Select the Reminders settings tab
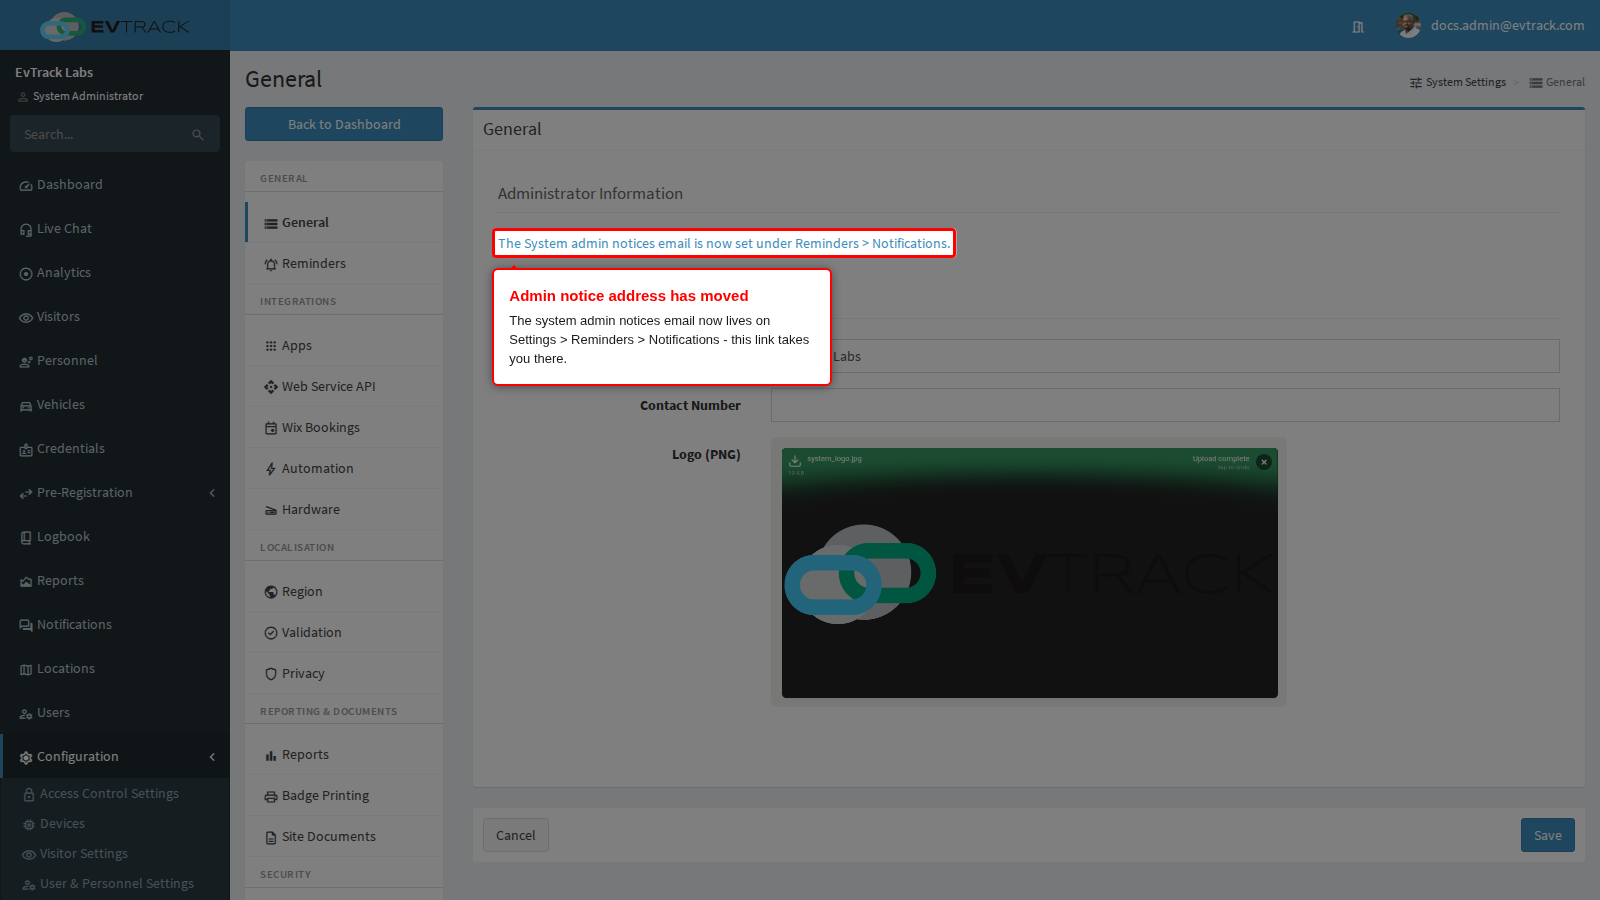The width and height of the screenshot is (1600, 900). point(344,264)
